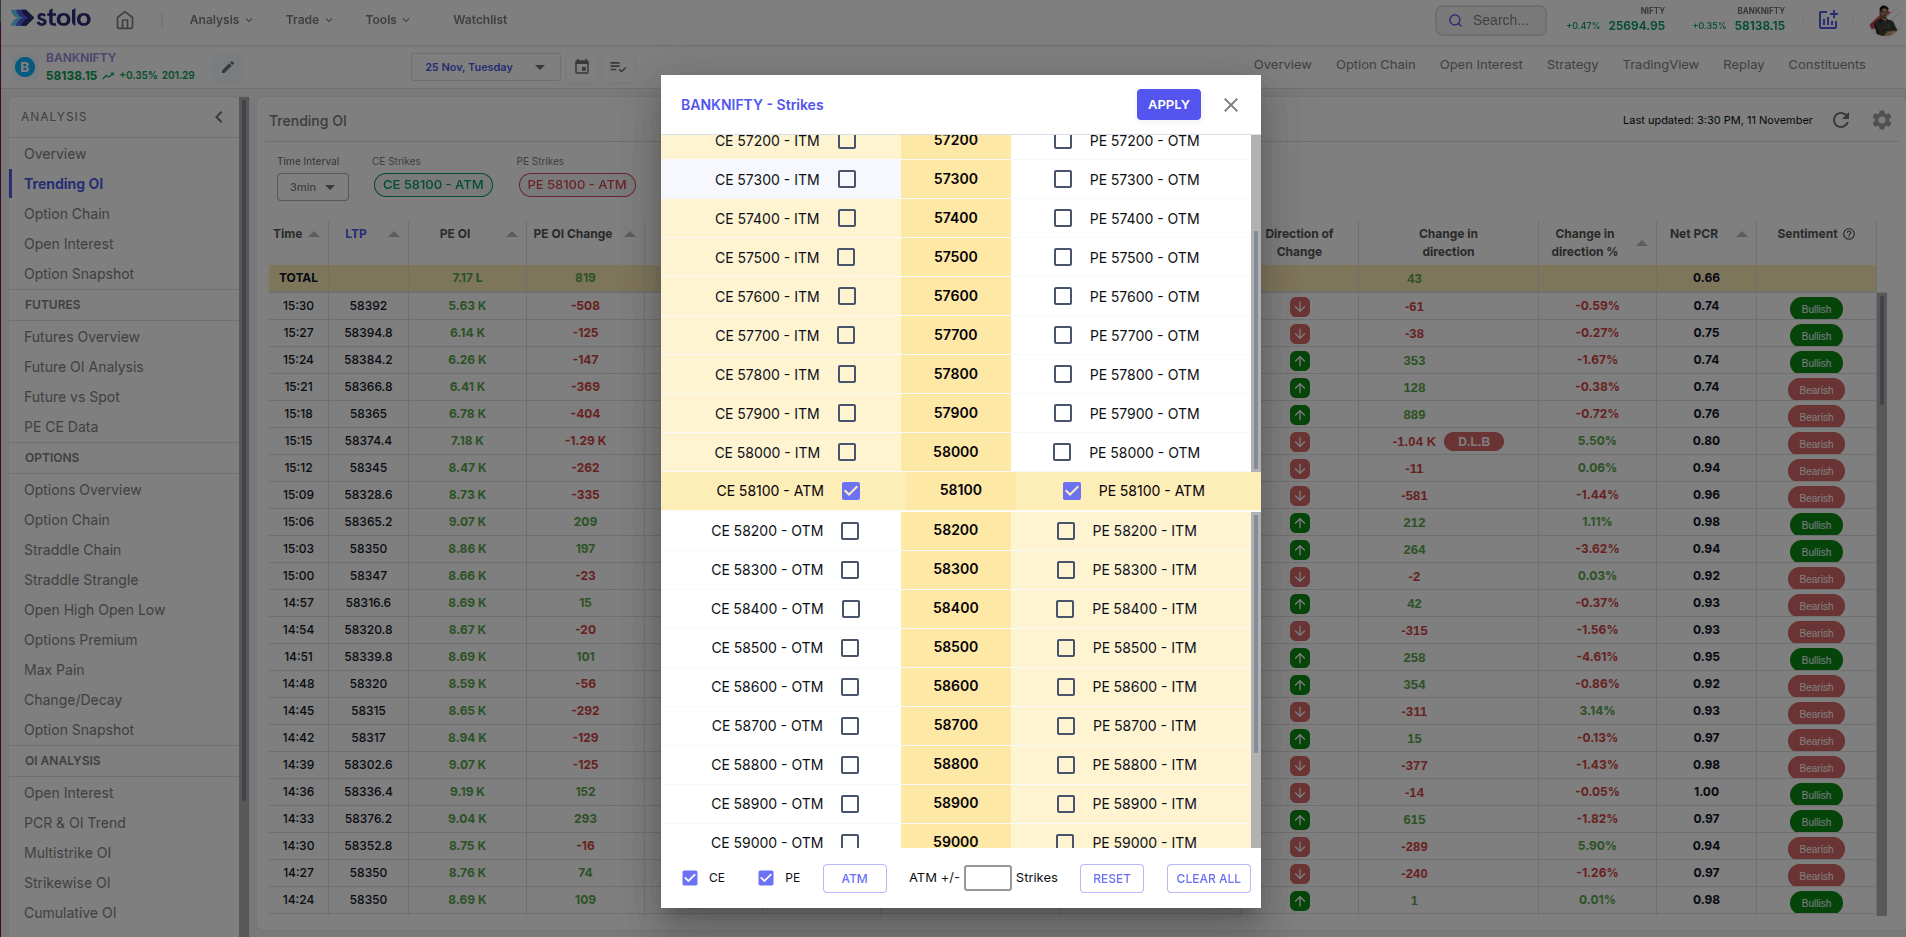Open the settings gear in Trending OI
The width and height of the screenshot is (1906, 937).
1881,120
